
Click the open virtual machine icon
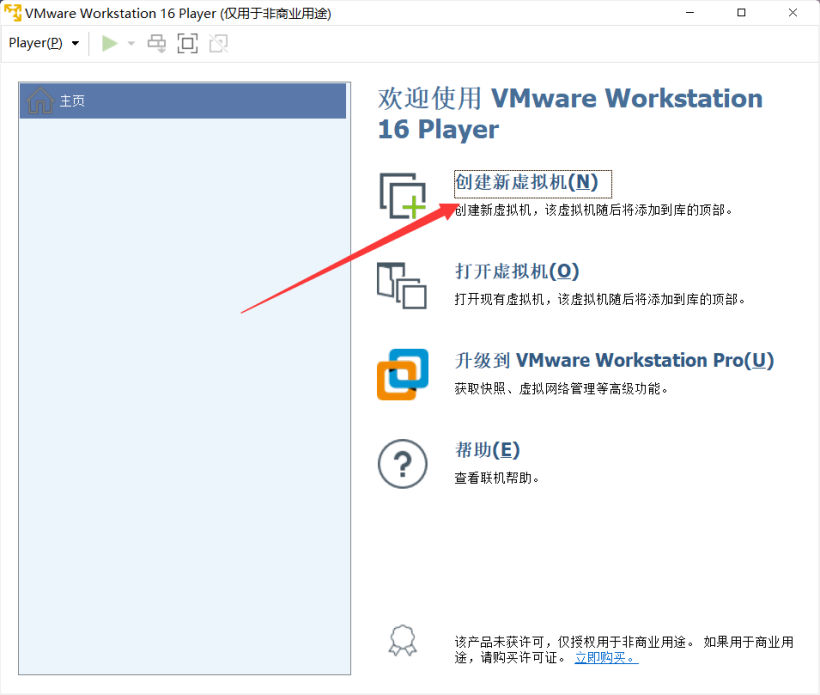(402, 285)
